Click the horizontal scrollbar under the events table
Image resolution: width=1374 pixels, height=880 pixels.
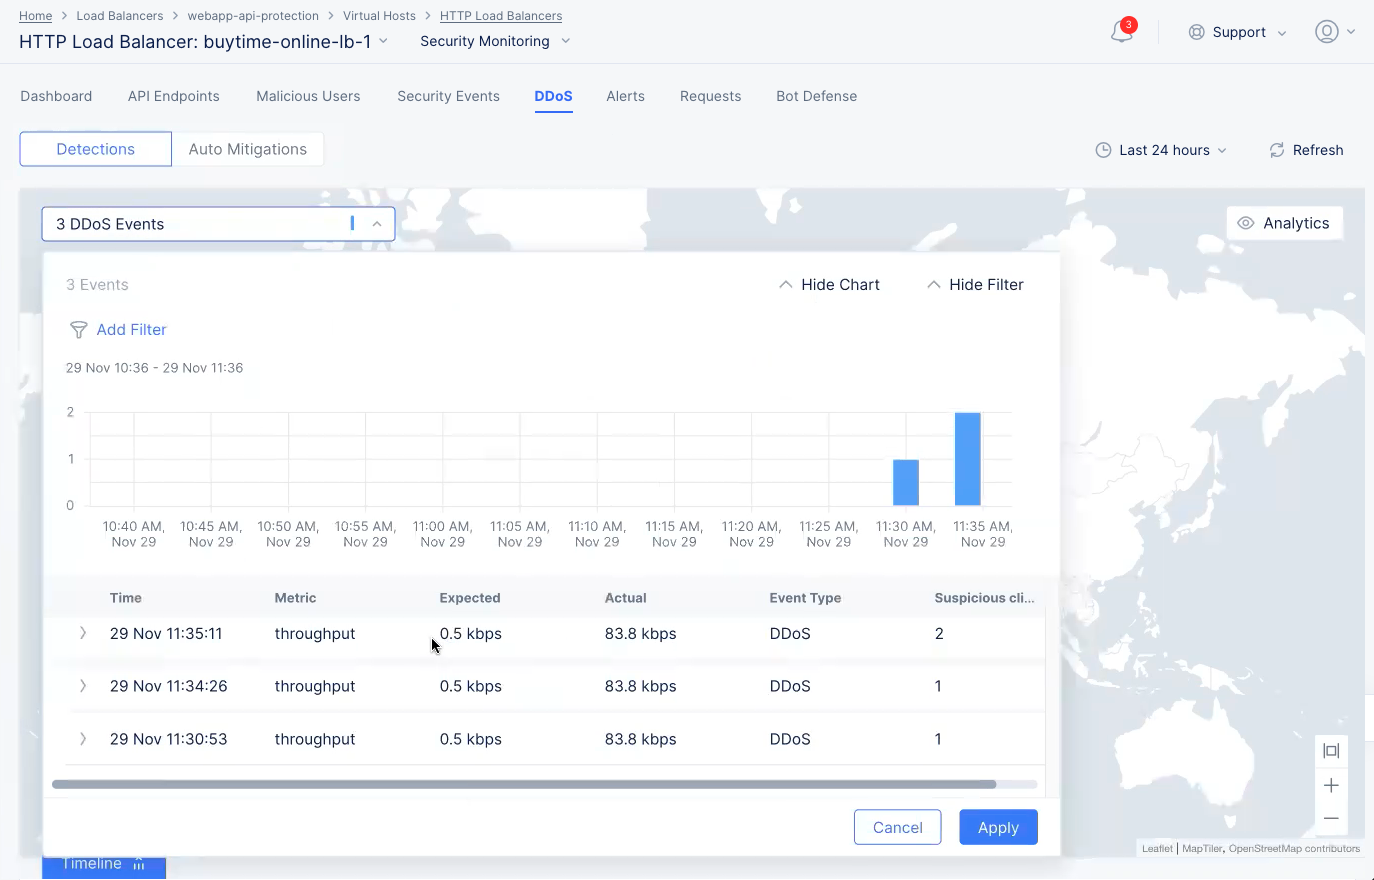(523, 785)
